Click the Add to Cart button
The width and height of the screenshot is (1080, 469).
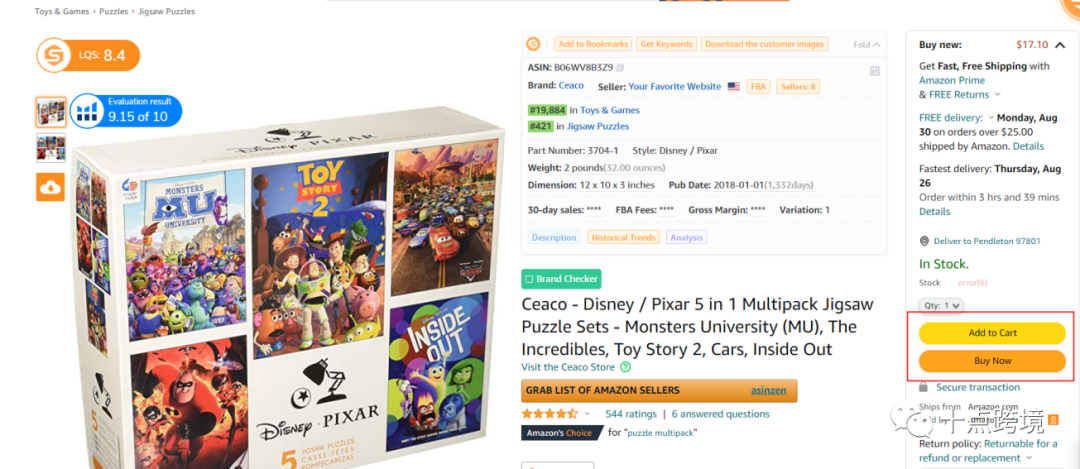coord(992,333)
